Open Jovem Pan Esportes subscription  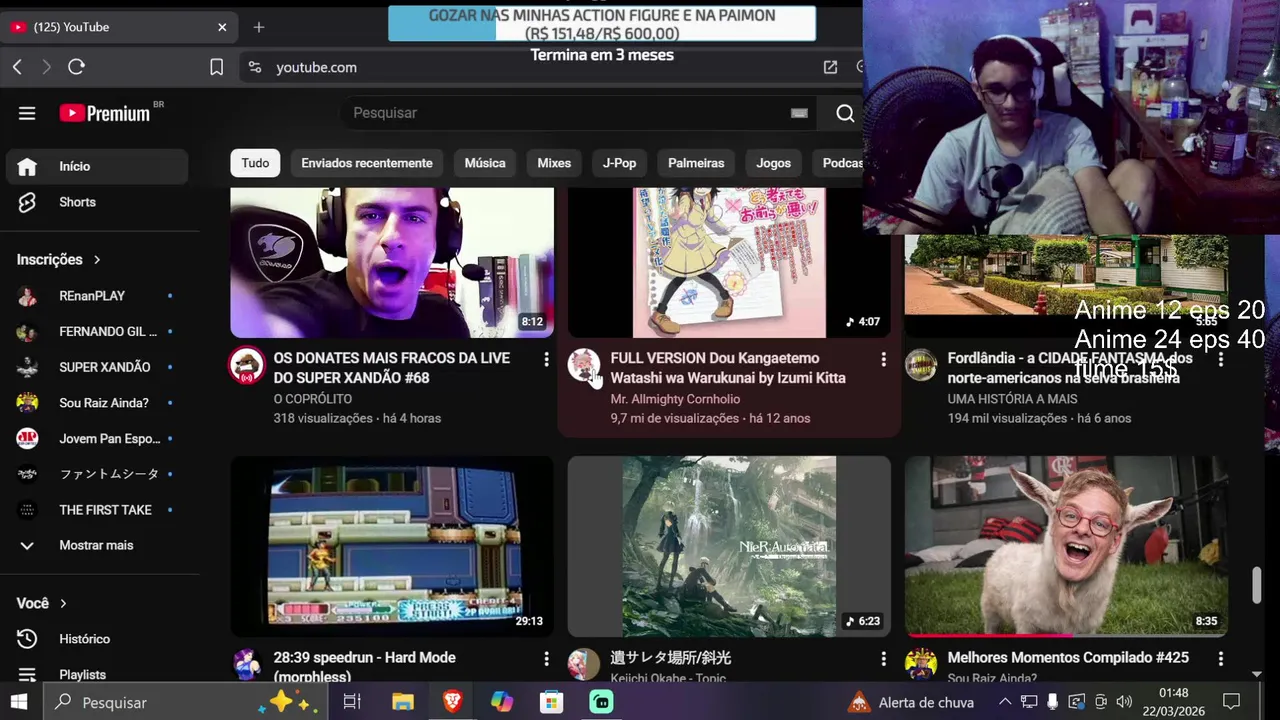(x=97, y=439)
